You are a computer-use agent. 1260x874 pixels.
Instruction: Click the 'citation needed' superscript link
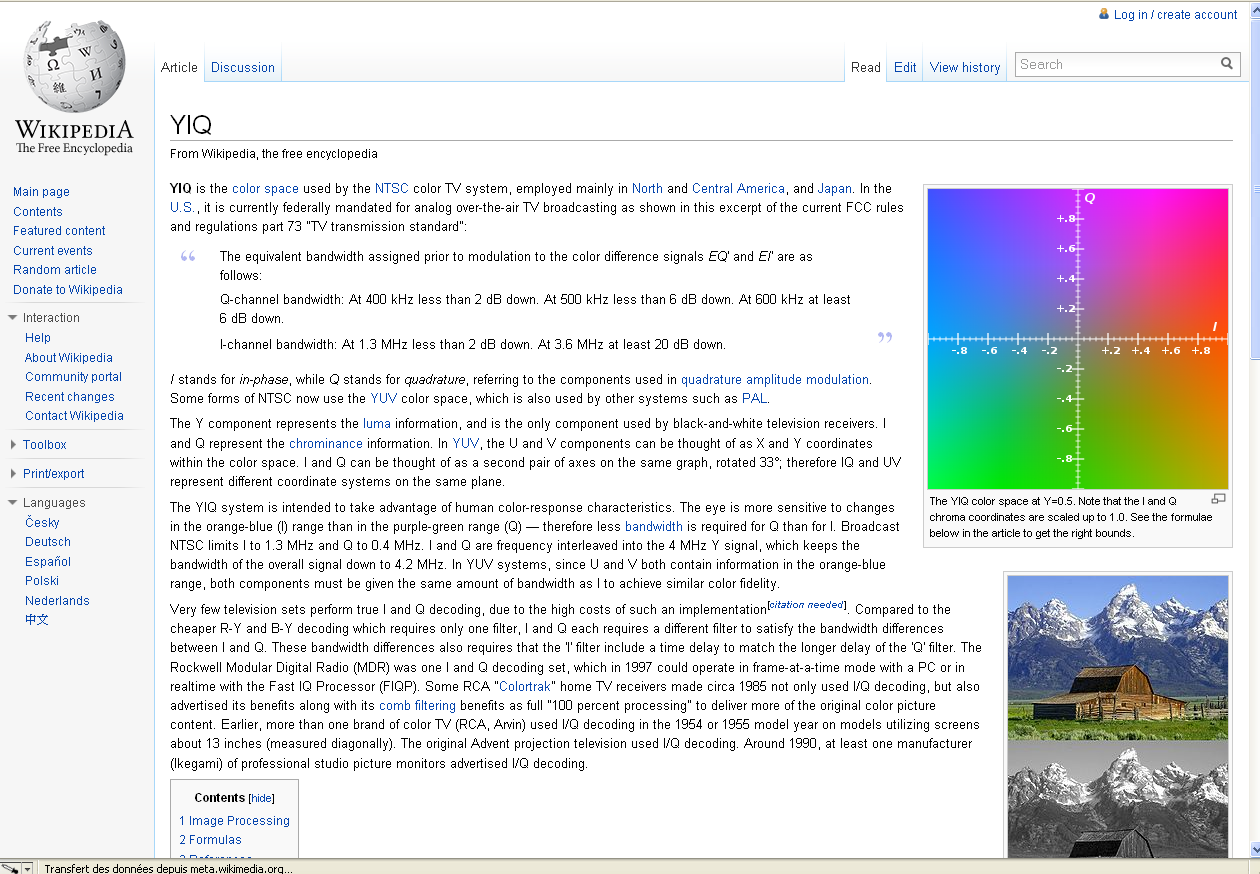pyautogui.click(x=806, y=605)
